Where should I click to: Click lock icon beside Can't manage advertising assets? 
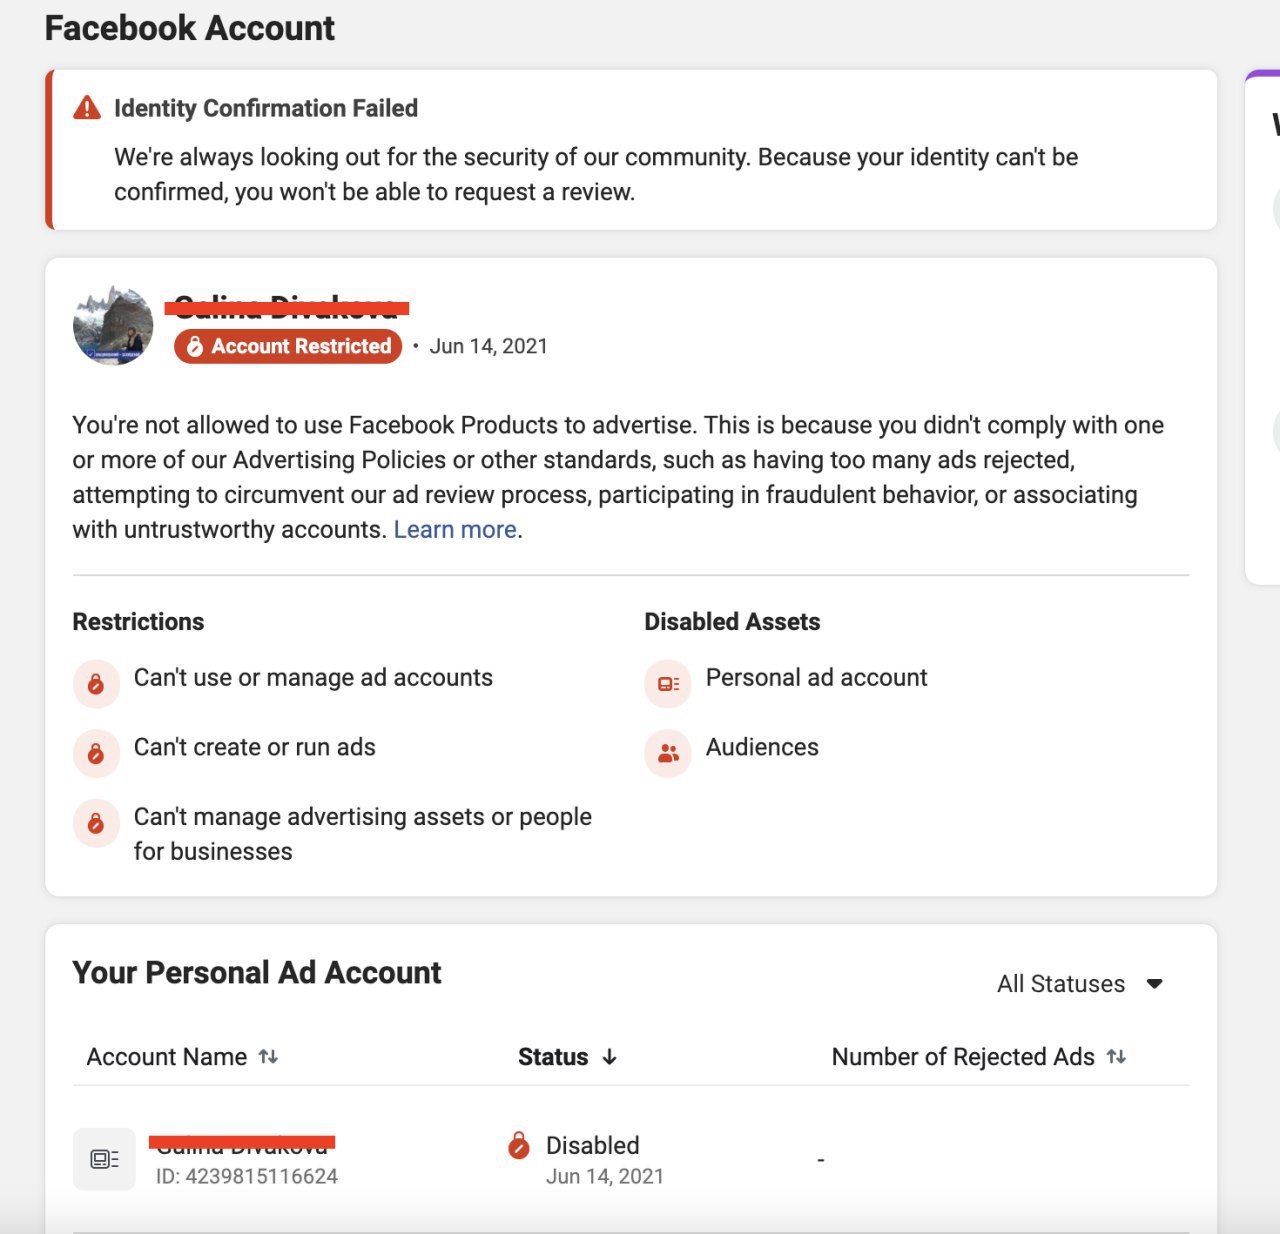[96, 823]
